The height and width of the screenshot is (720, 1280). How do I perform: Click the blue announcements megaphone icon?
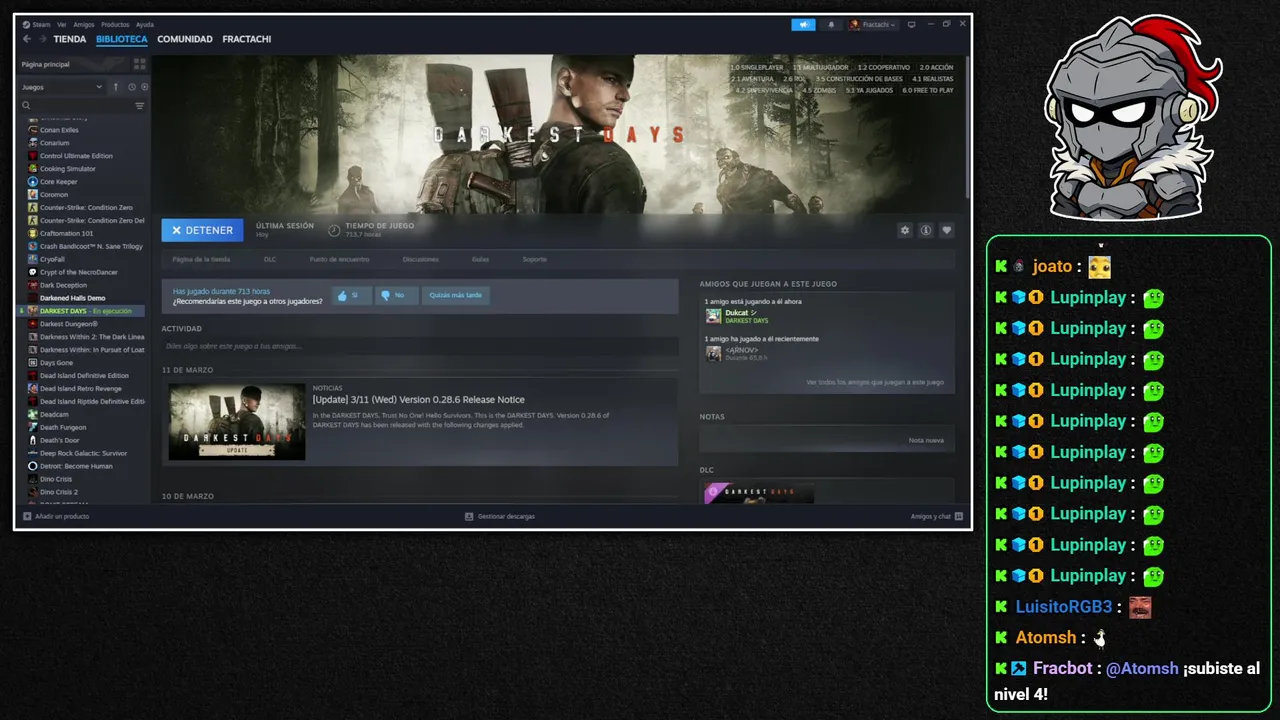[803, 24]
